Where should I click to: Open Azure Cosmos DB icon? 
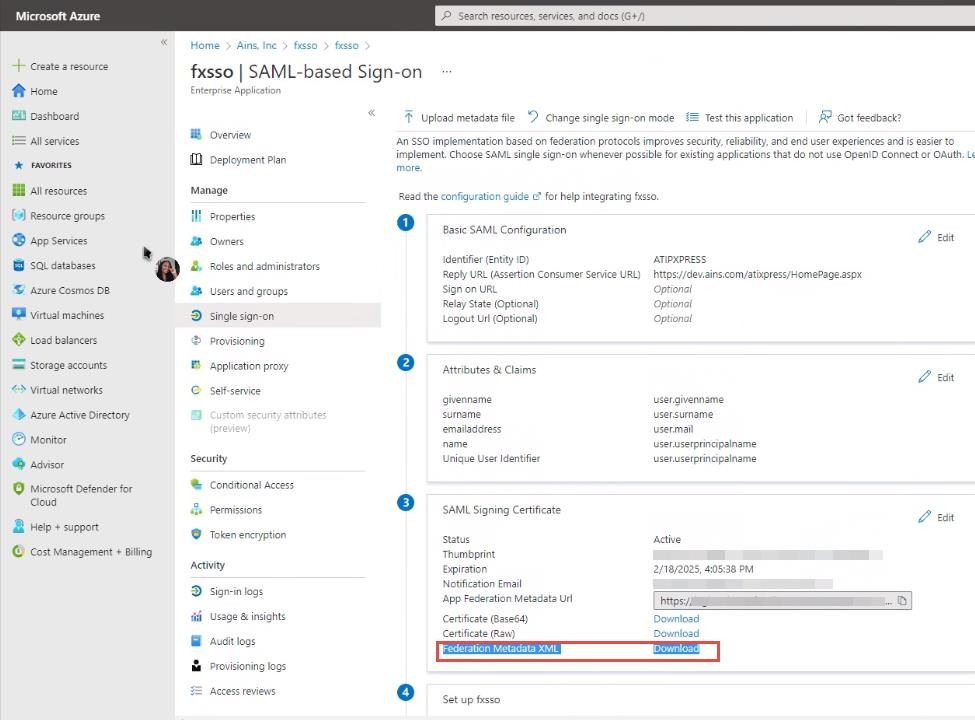pyautogui.click(x=19, y=290)
